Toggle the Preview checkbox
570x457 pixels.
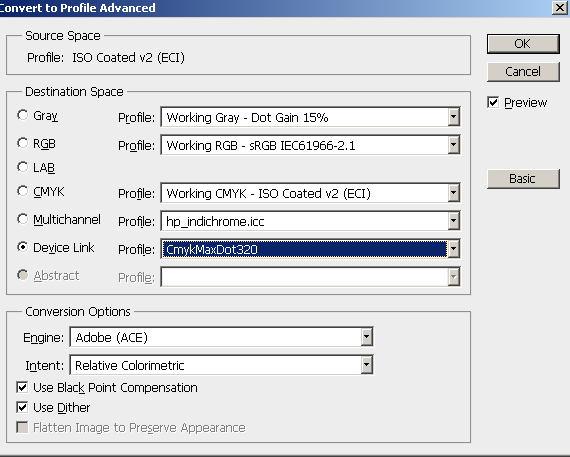coord(493,103)
